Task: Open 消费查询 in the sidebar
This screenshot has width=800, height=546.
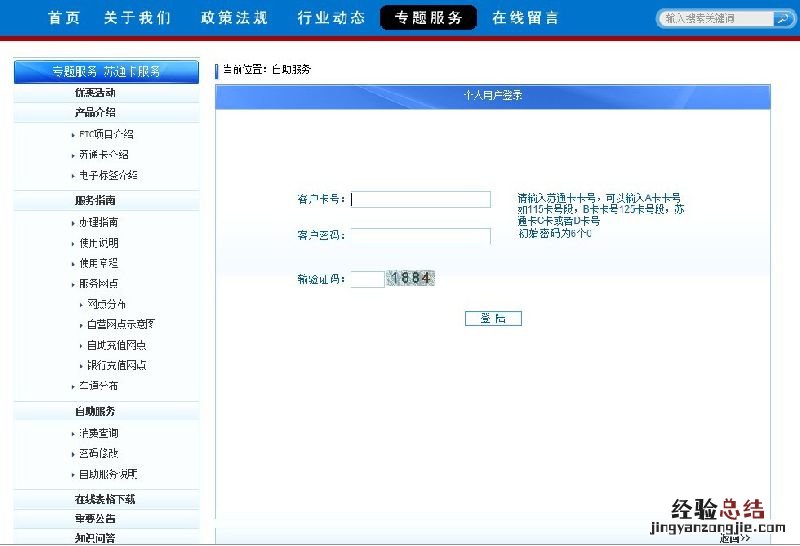Action: (98, 433)
